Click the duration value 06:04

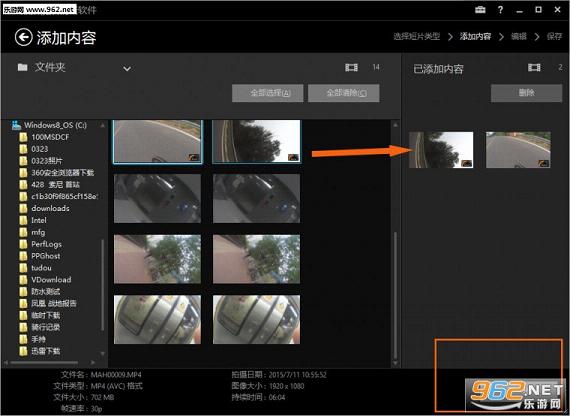click(x=277, y=397)
